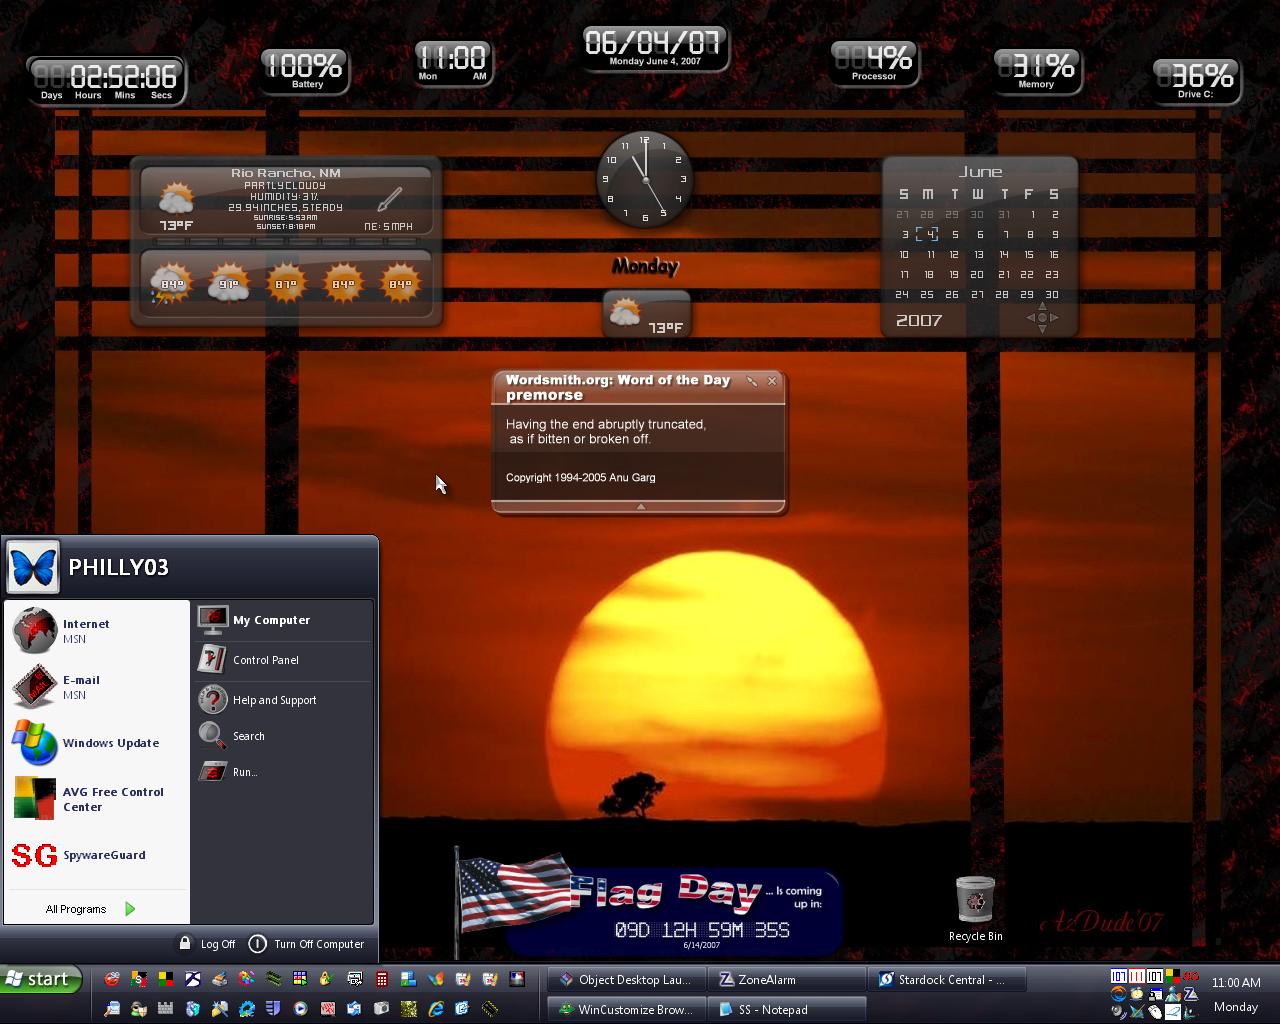Expand the All Programs arrow
The image size is (1280, 1024).
tap(130, 909)
